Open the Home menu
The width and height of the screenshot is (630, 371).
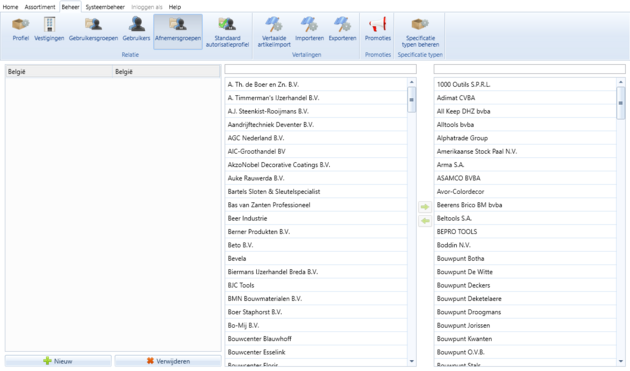click(10, 7)
